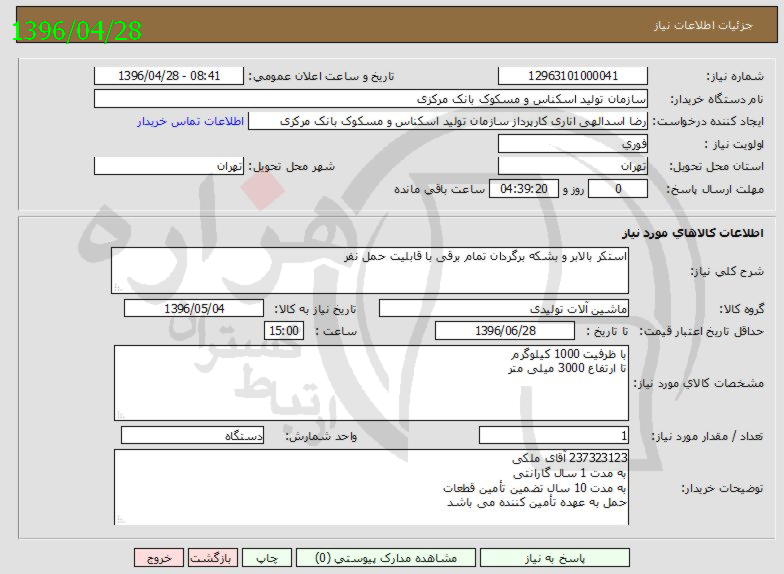
Task: Click the 'واحد شمارش:' label
Action: [321, 436]
